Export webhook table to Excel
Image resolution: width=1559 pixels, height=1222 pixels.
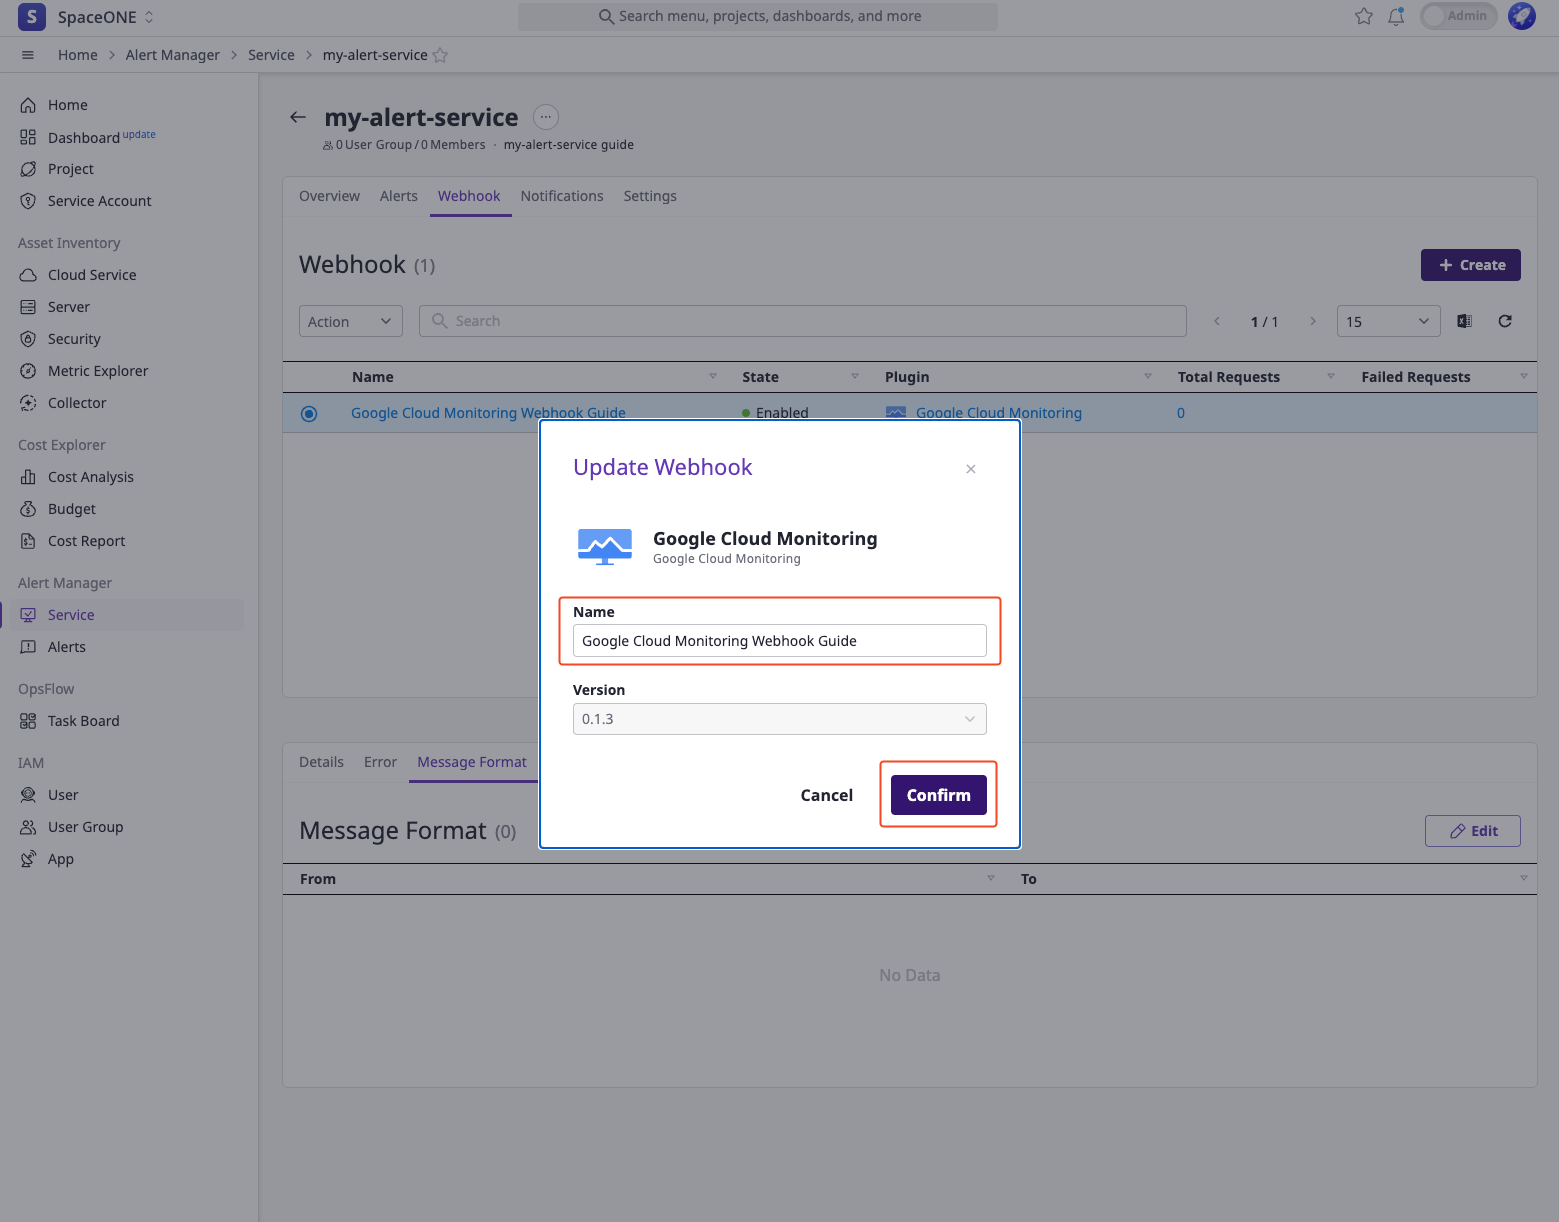1465,321
